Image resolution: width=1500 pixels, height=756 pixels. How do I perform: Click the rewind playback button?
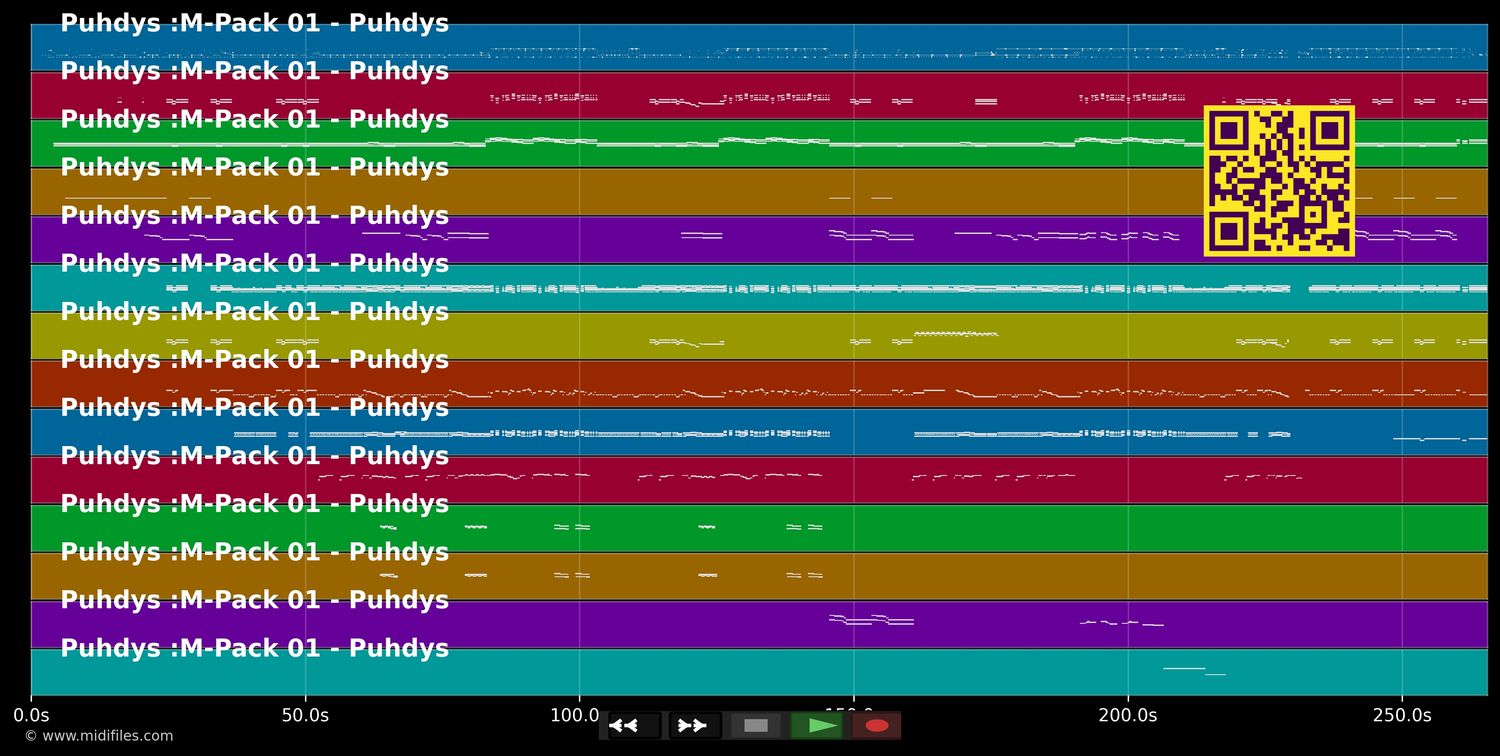(635, 725)
